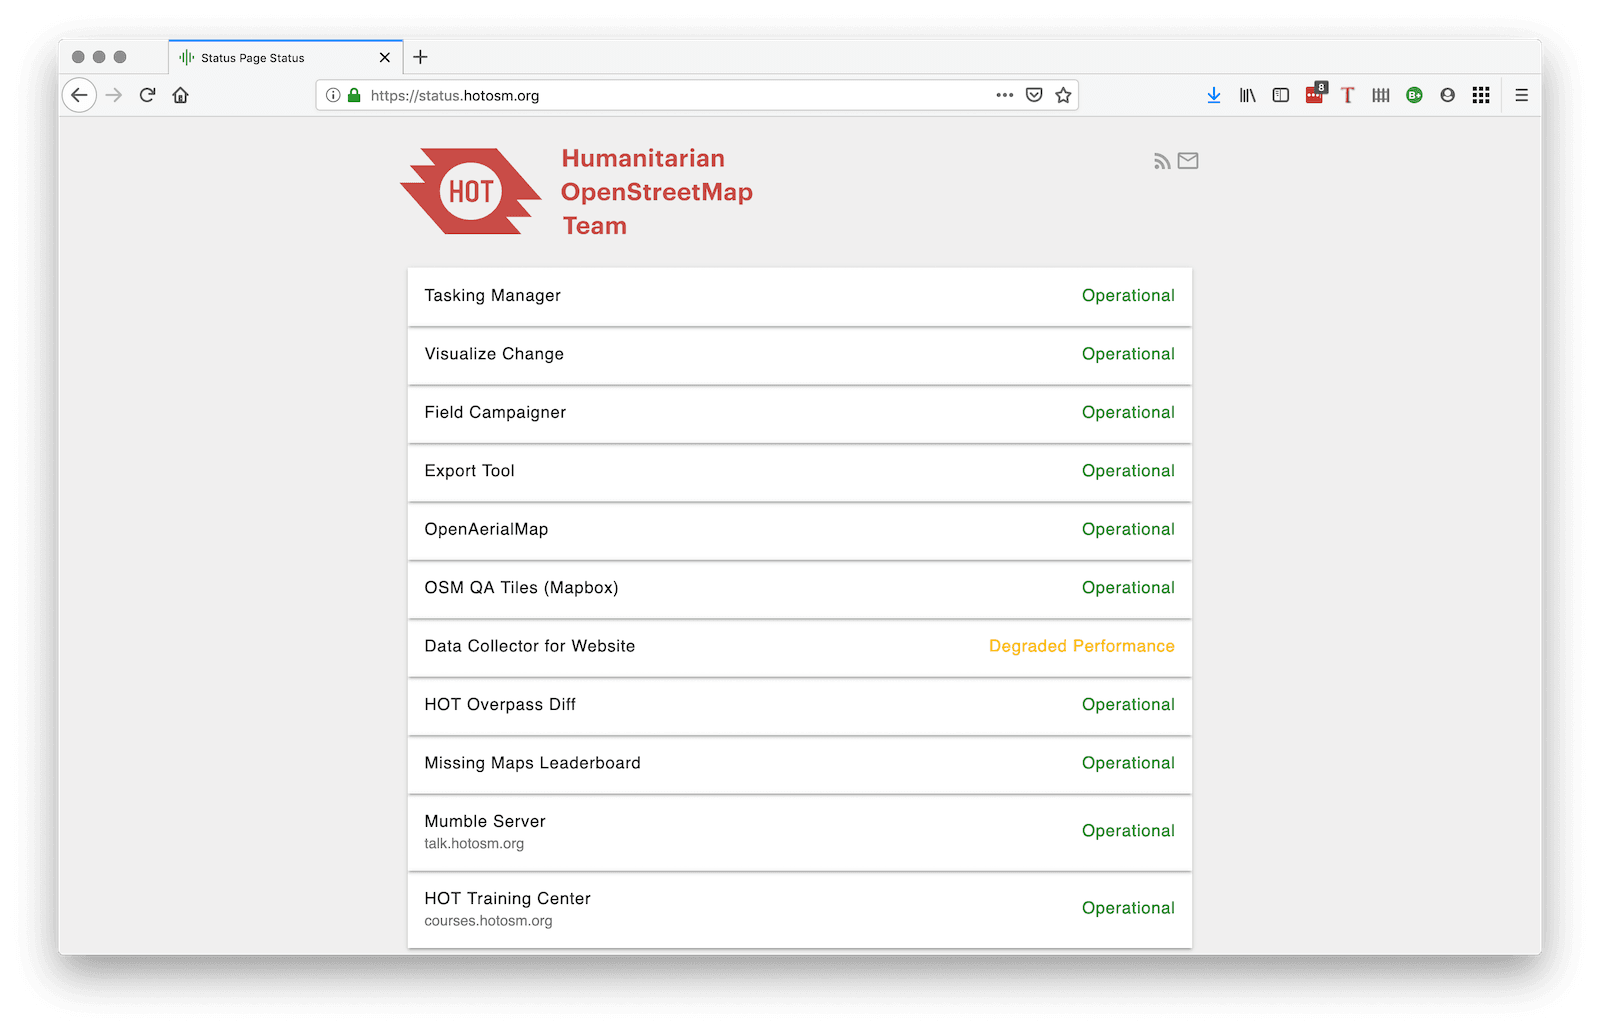Go back to the previous page

[x=80, y=95]
